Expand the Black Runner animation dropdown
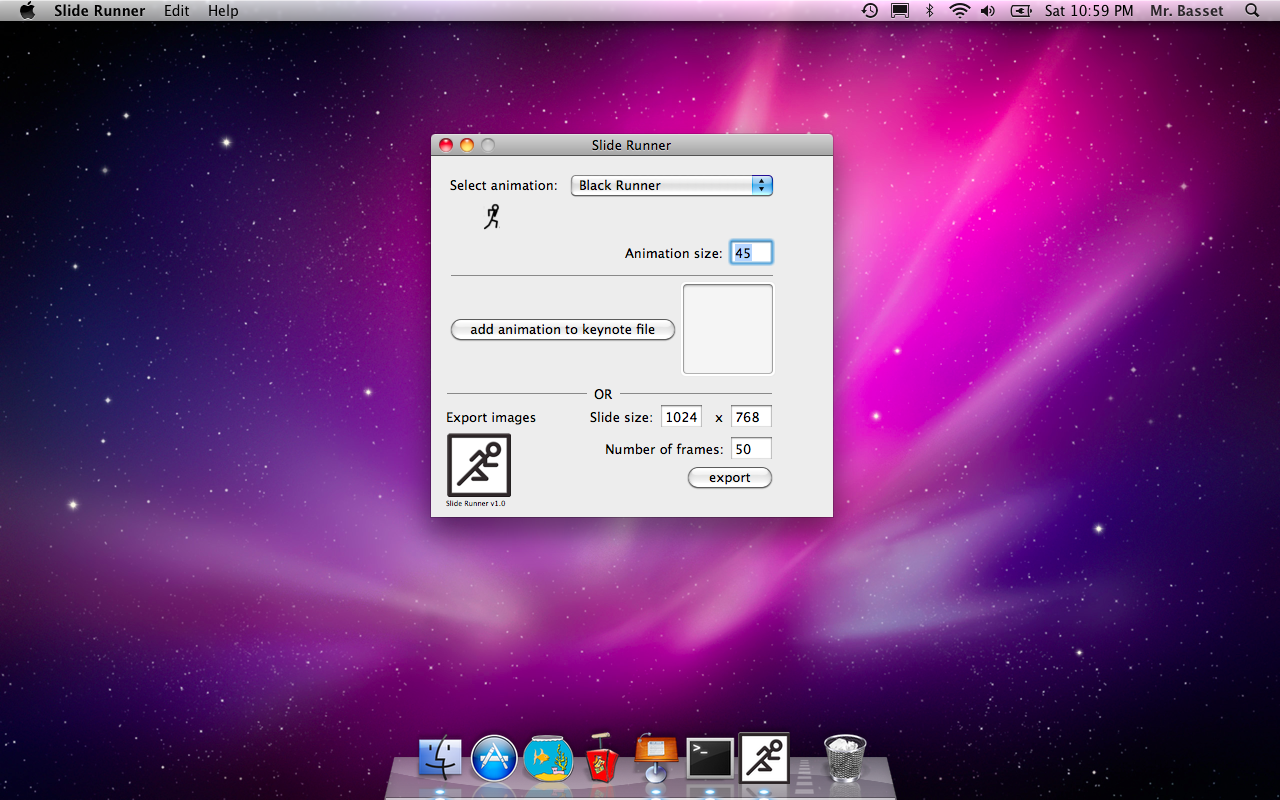 671,185
